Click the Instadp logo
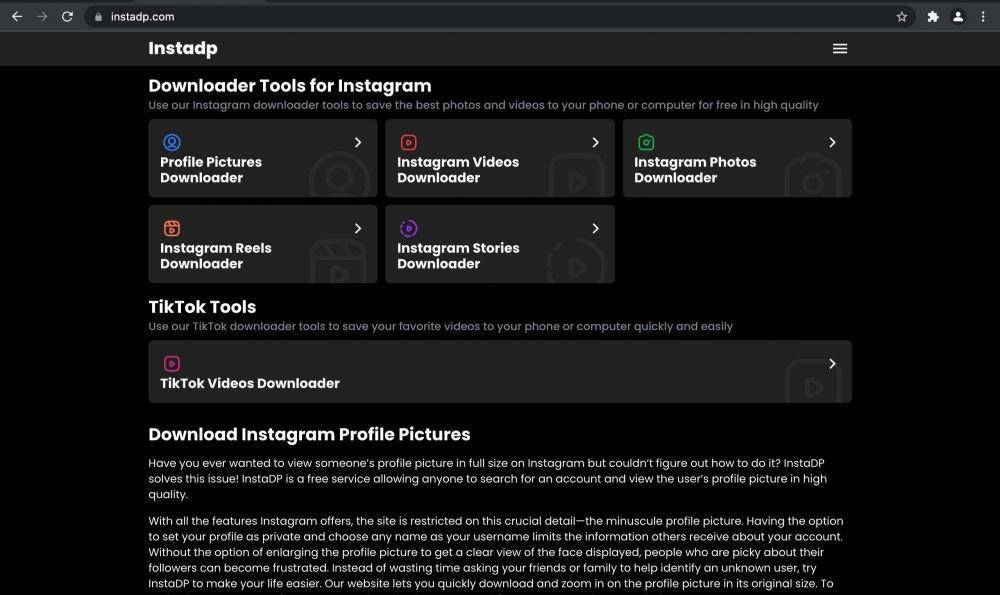 (183, 48)
